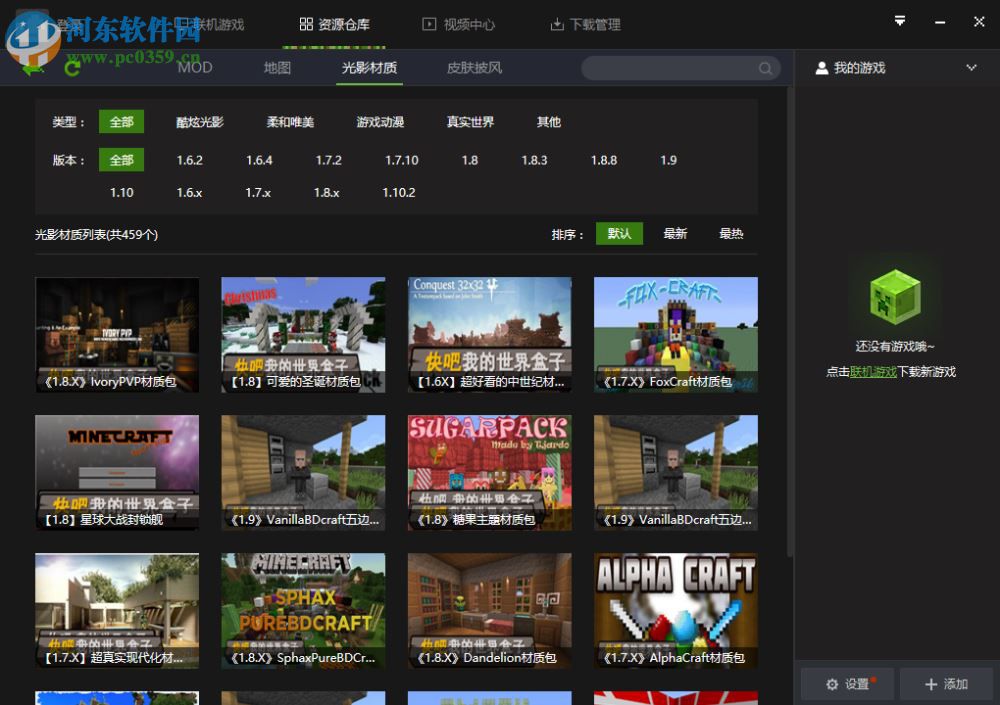Viewport: 1000px width, 705px height.
Task: Go to 下载管理 tab
Action: coord(585,24)
